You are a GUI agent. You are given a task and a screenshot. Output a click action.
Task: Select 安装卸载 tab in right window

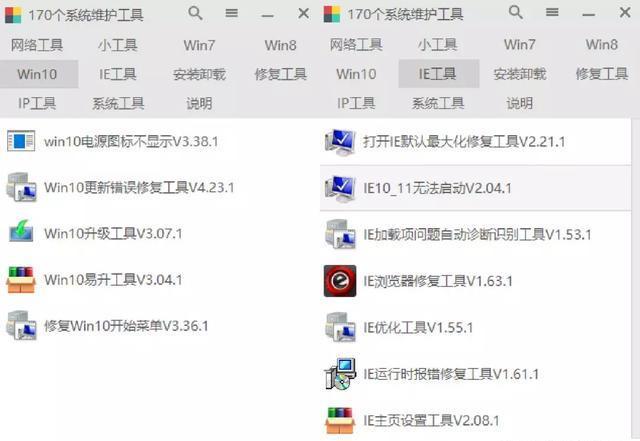(x=519, y=74)
